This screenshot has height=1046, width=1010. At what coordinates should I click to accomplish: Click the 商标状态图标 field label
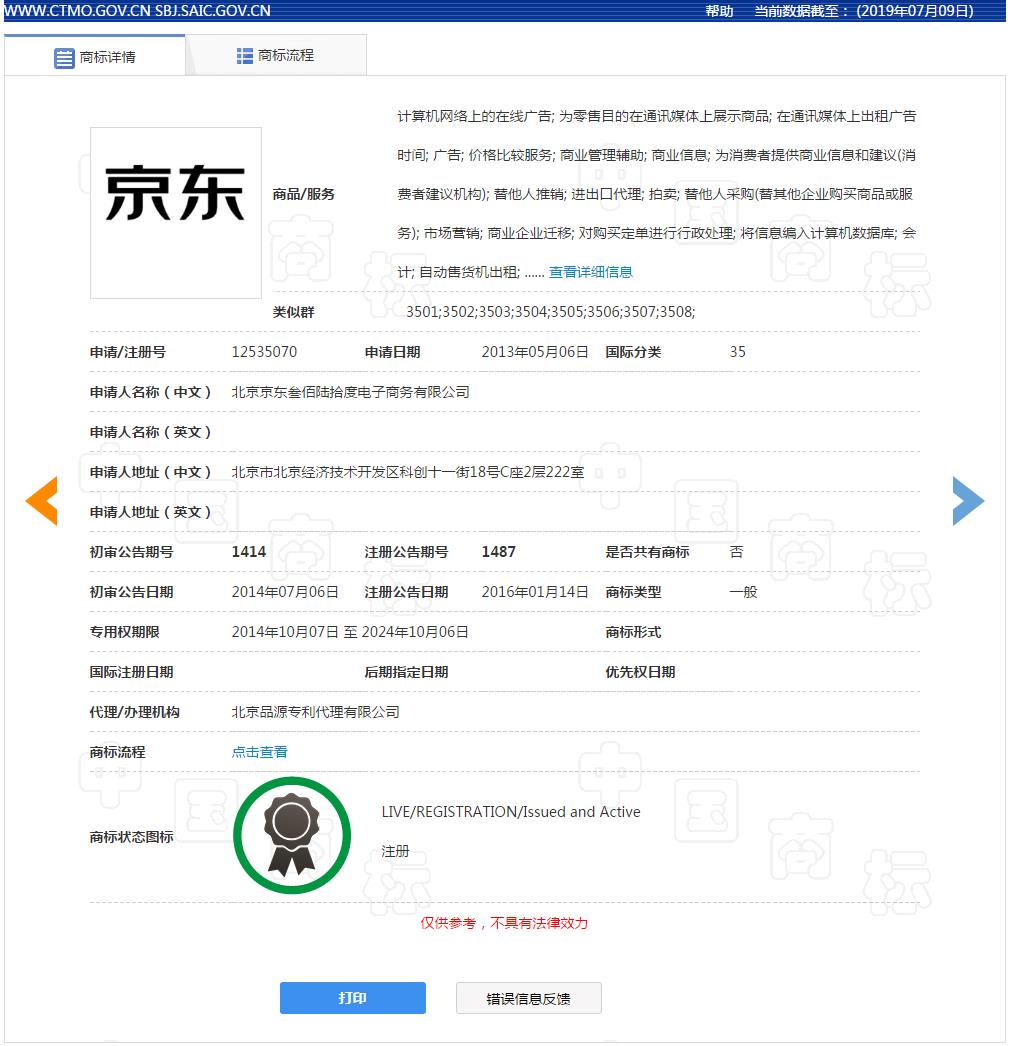pyautogui.click(x=131, y=837)
